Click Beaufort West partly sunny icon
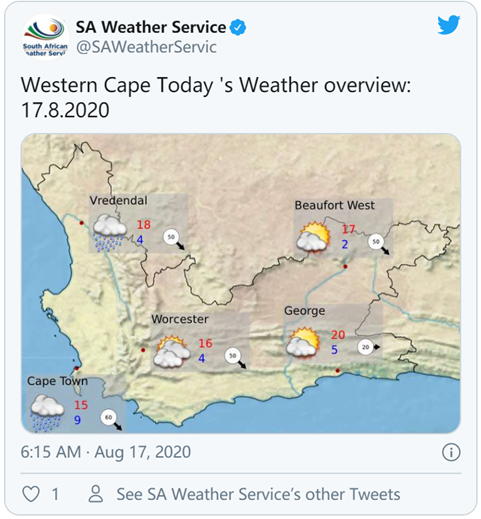481x519 pixels. pyautogui.click(x=314, y=238)
